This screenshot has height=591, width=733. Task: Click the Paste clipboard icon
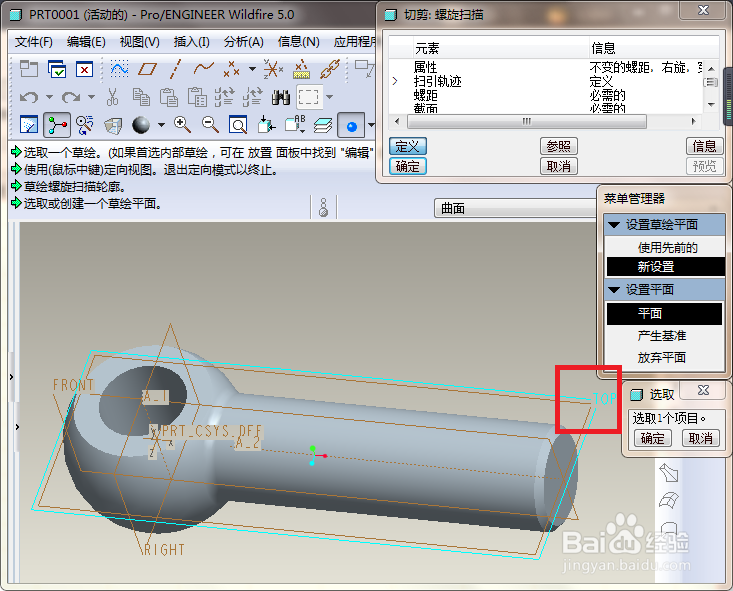pos(169,97)
